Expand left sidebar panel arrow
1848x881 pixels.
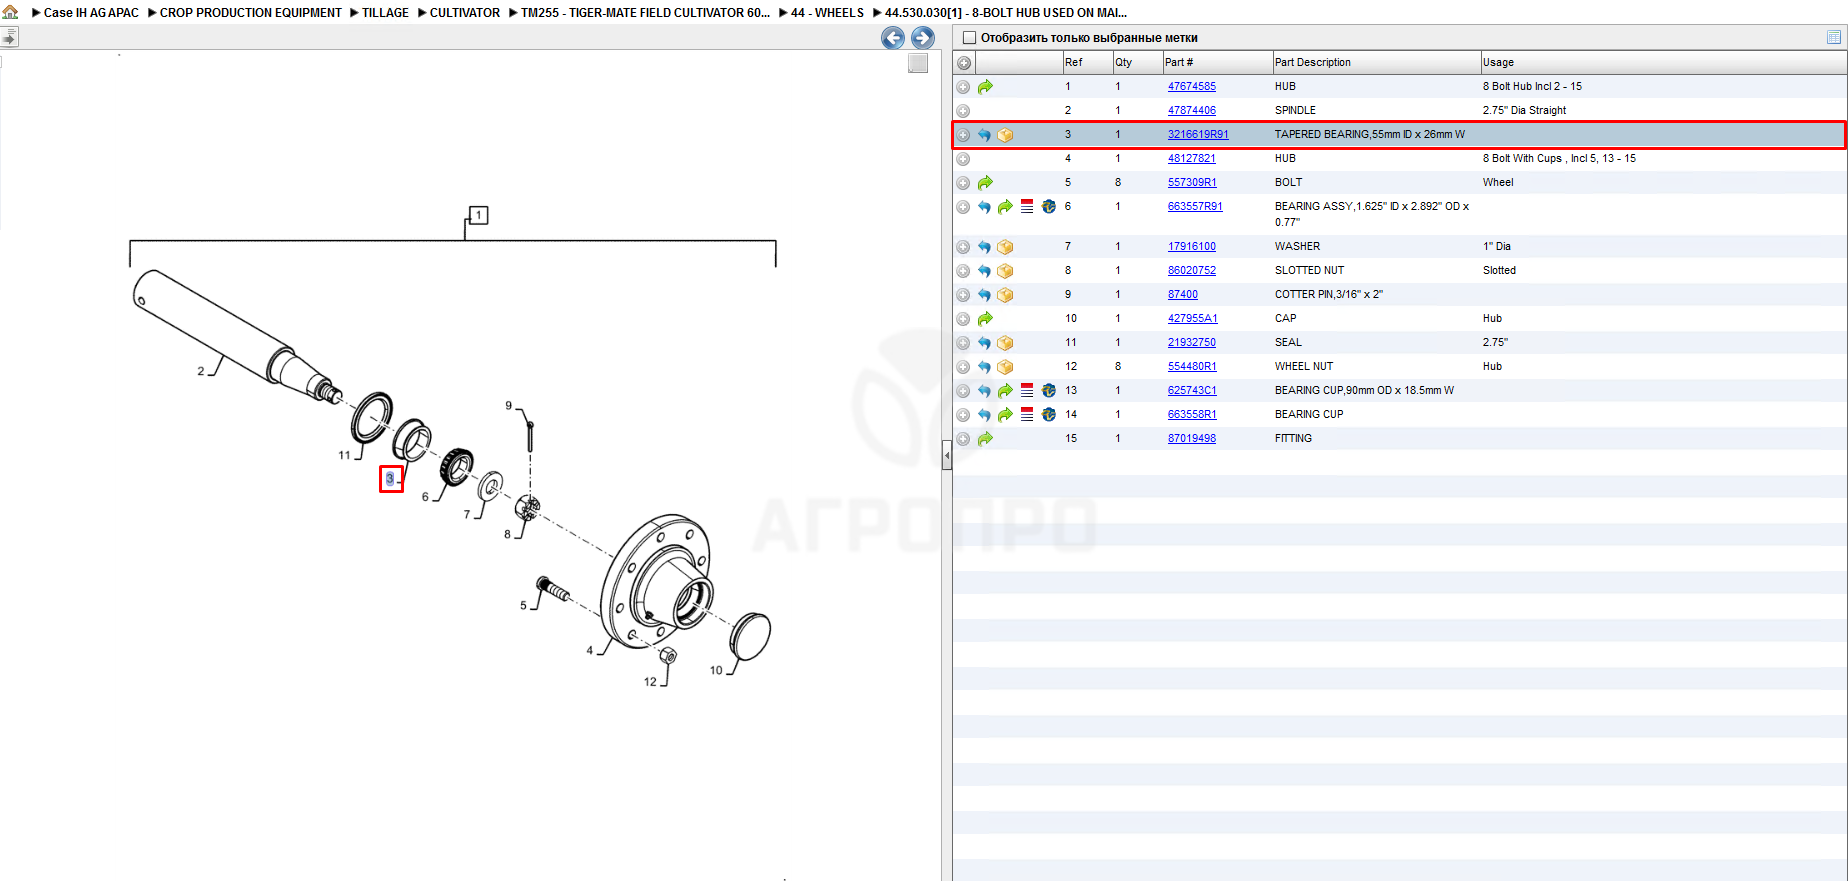click(x=9, y=38)
